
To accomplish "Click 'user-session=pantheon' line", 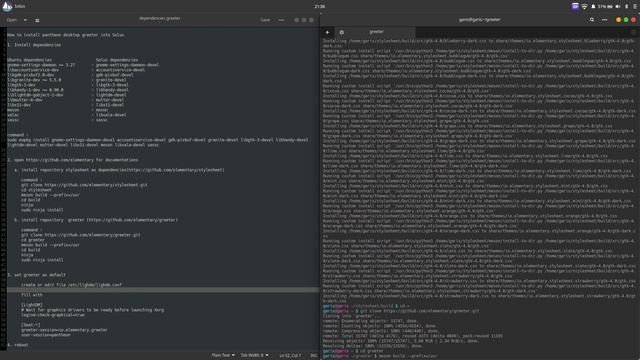I will click(x=46, y=335).
